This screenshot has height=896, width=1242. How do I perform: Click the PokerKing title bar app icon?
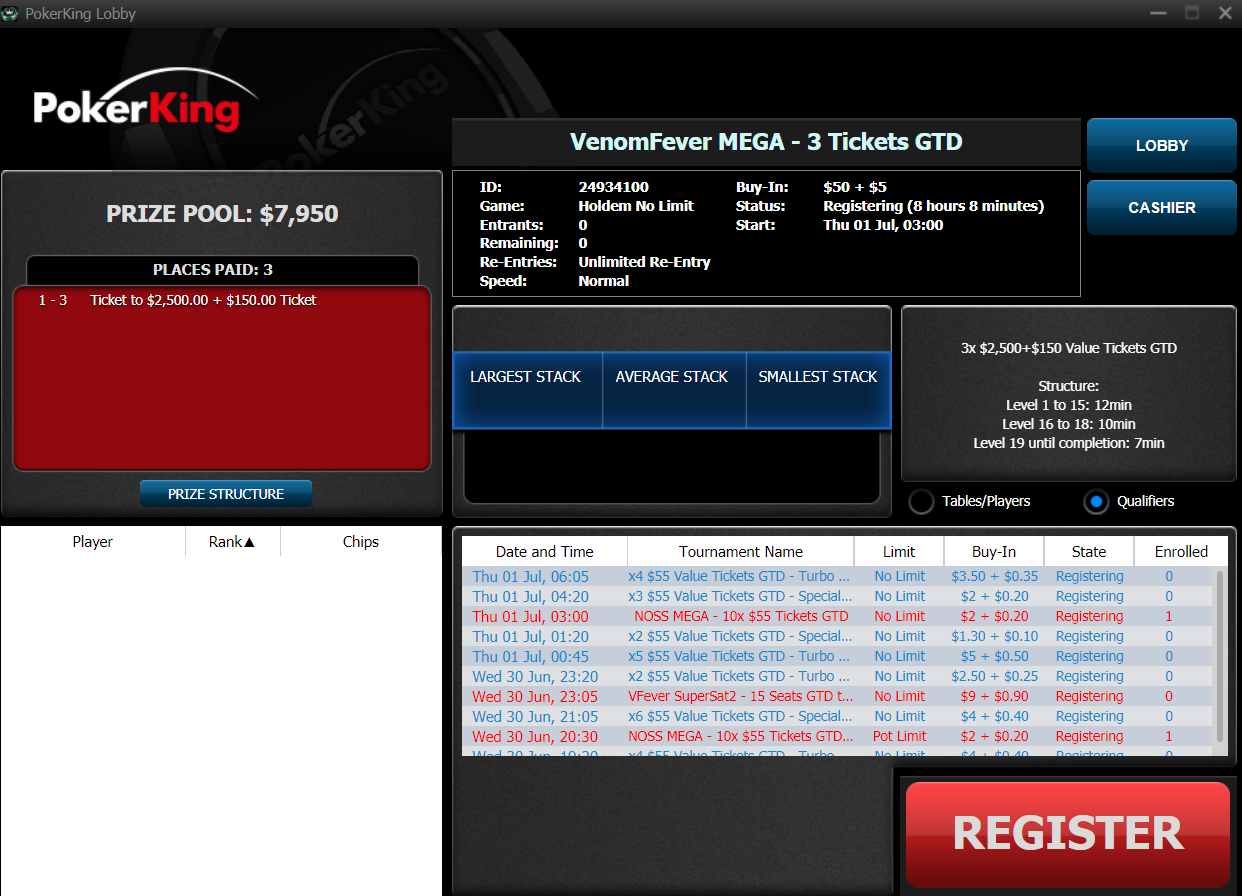pos(10,14)
